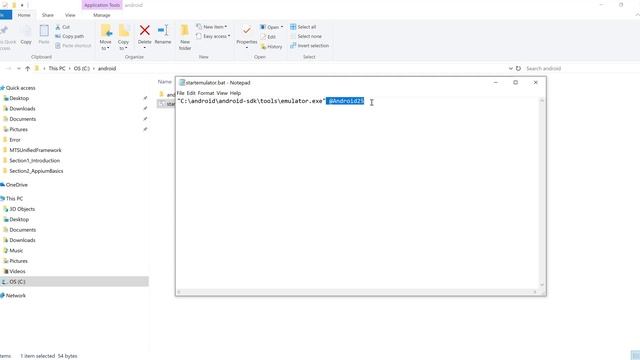Select OneDrive in navigation pane
This screenshot has height=360, width=640.
17,185
